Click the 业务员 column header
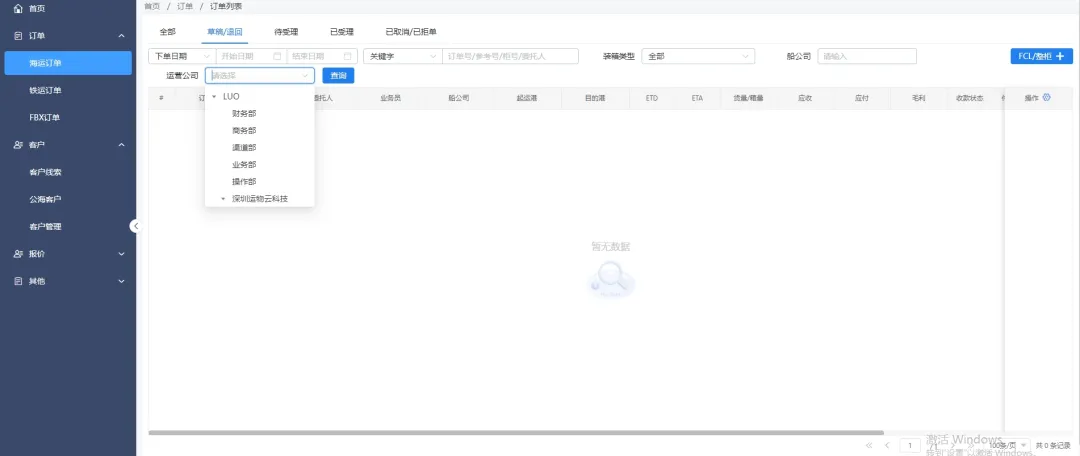 391,99
